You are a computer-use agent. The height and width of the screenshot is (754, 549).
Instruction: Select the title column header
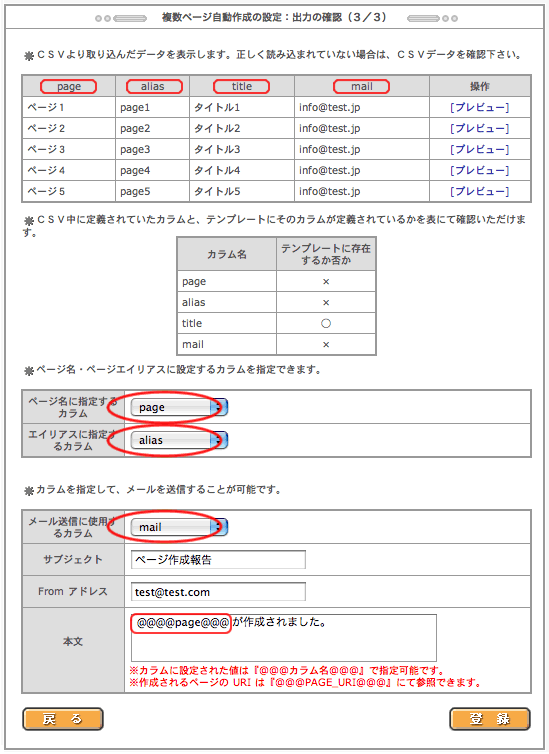(x=242, y=87)
